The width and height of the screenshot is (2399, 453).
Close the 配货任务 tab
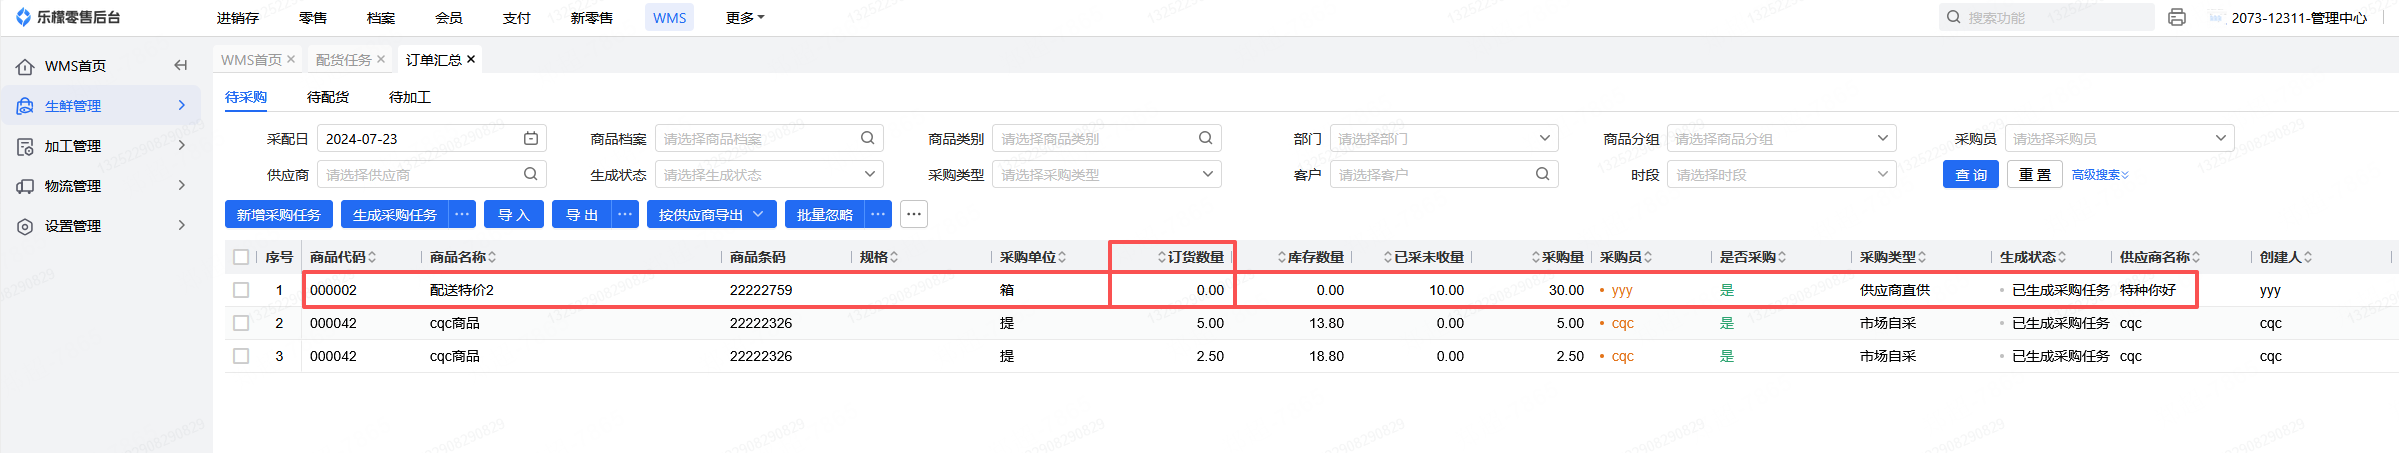click(381, 60)
